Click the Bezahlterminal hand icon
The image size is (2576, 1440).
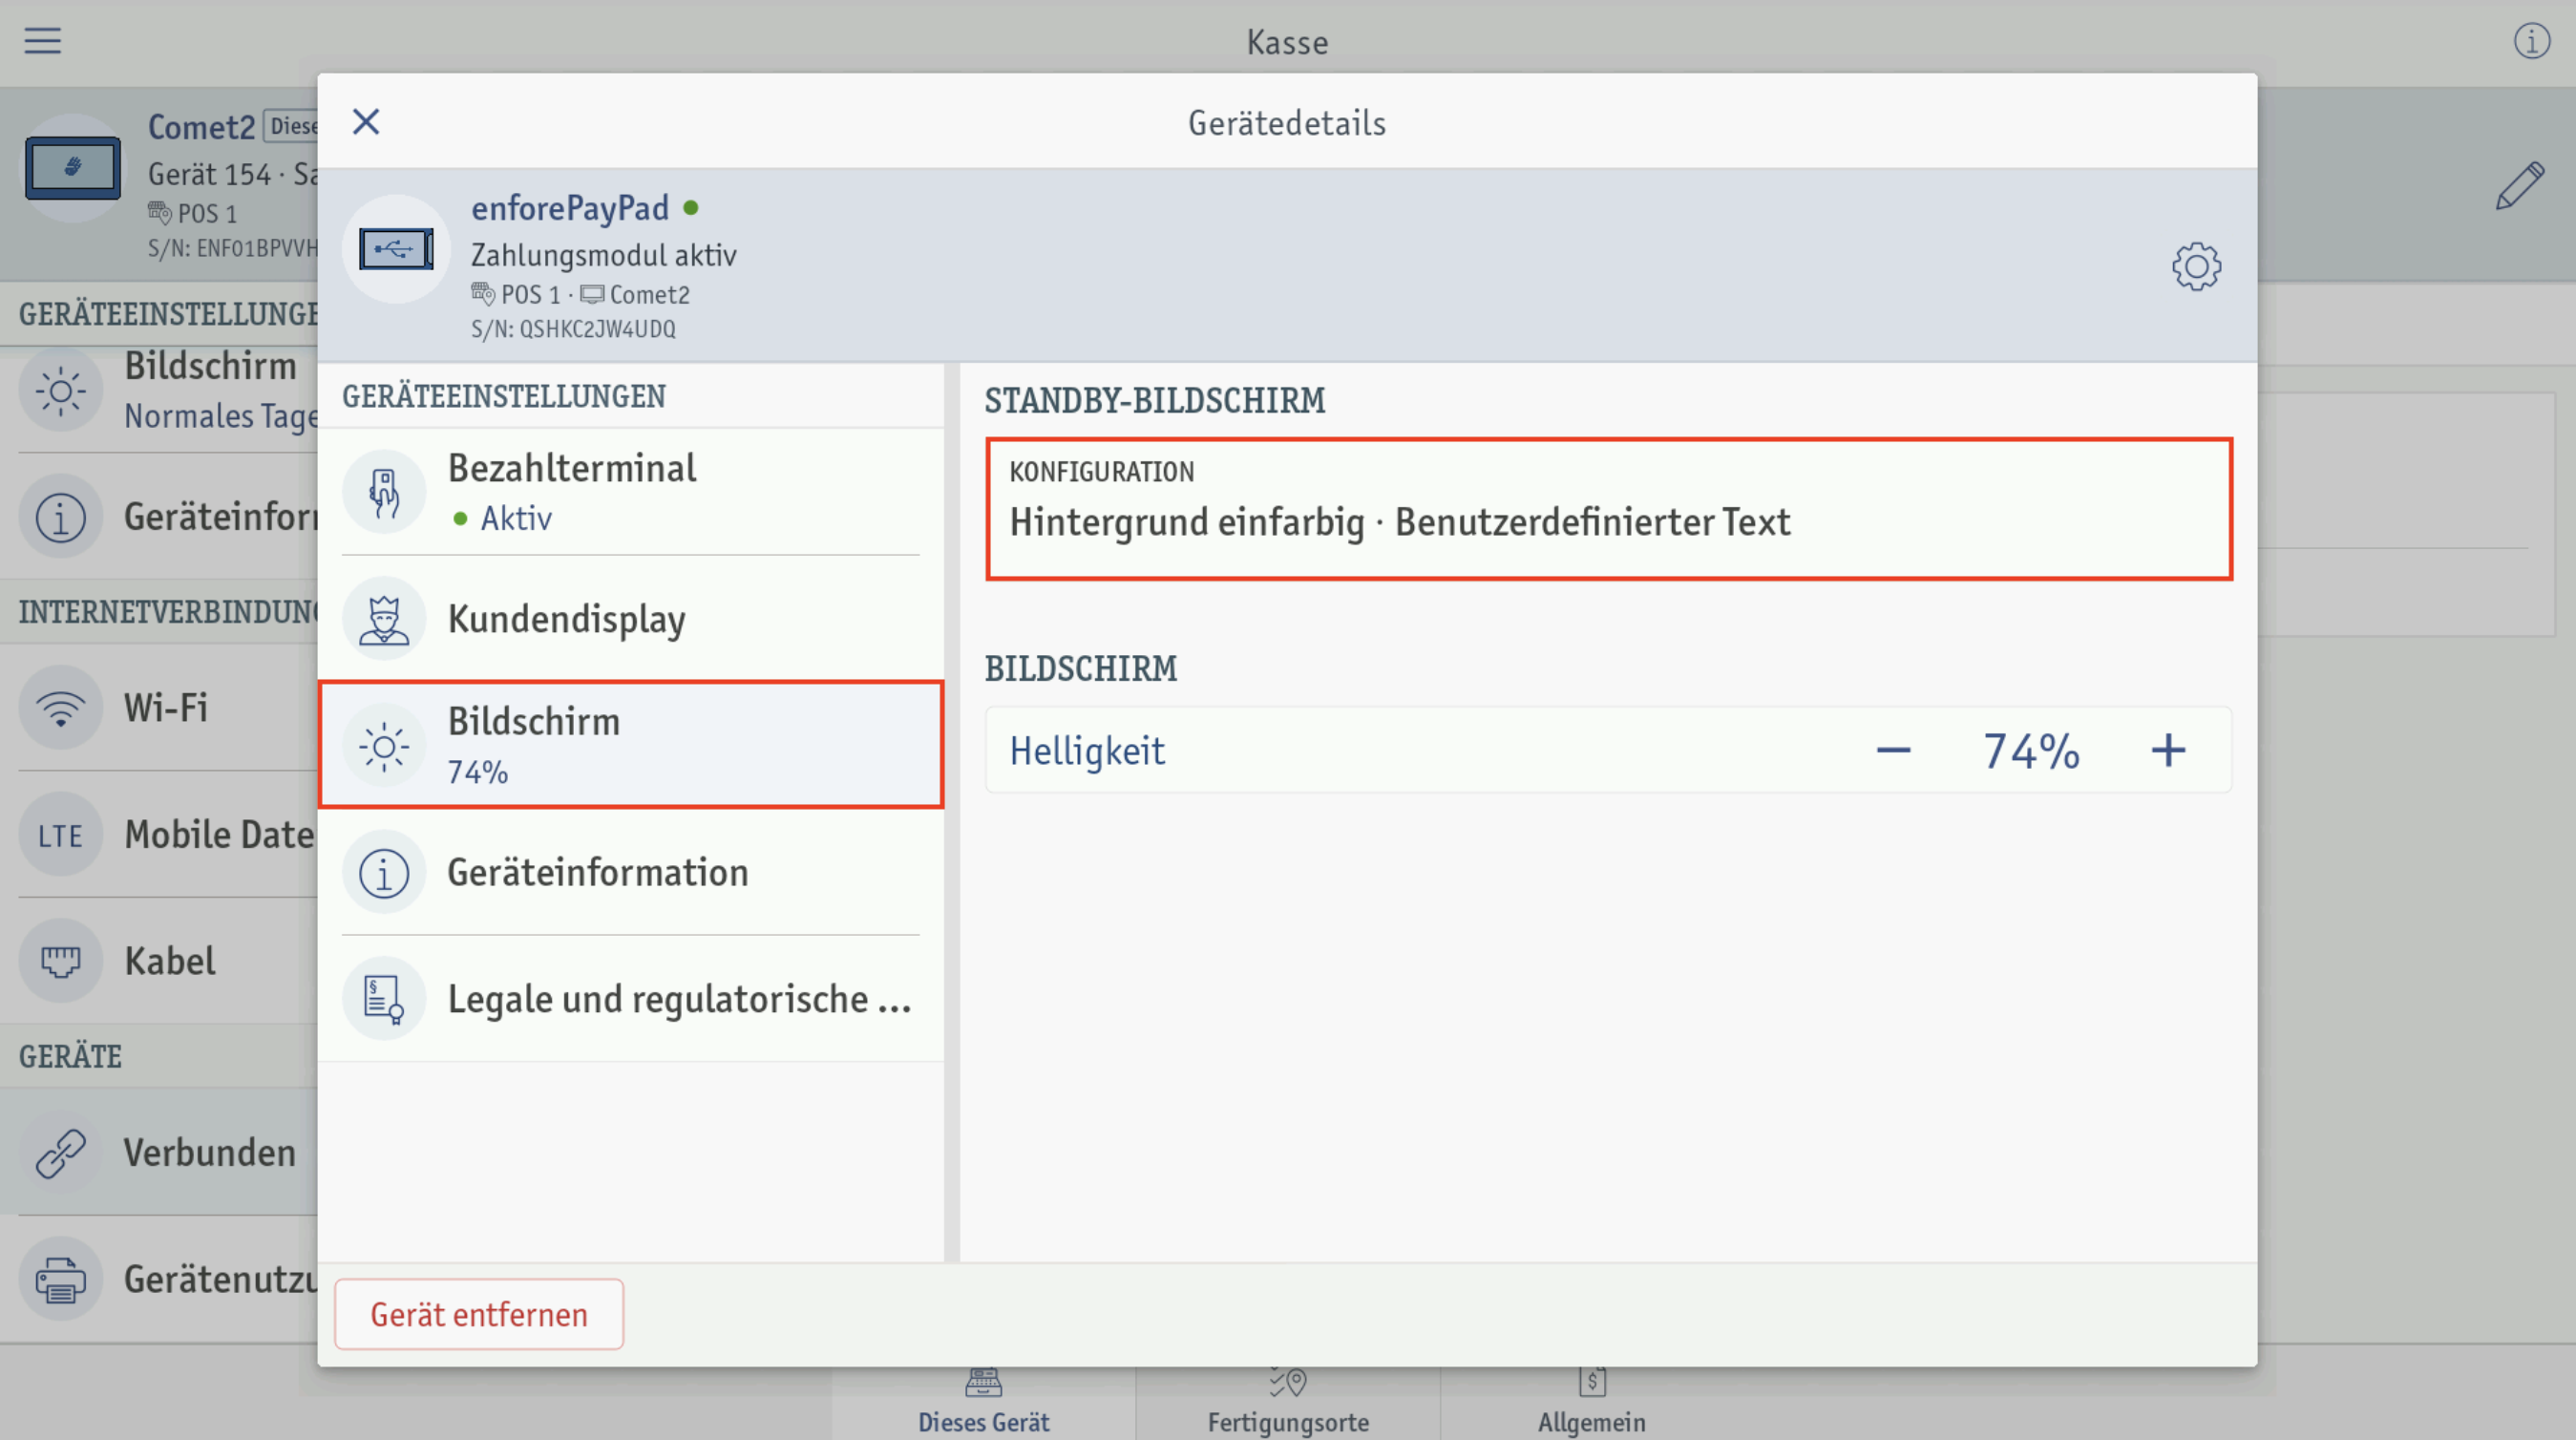(384, 492)
